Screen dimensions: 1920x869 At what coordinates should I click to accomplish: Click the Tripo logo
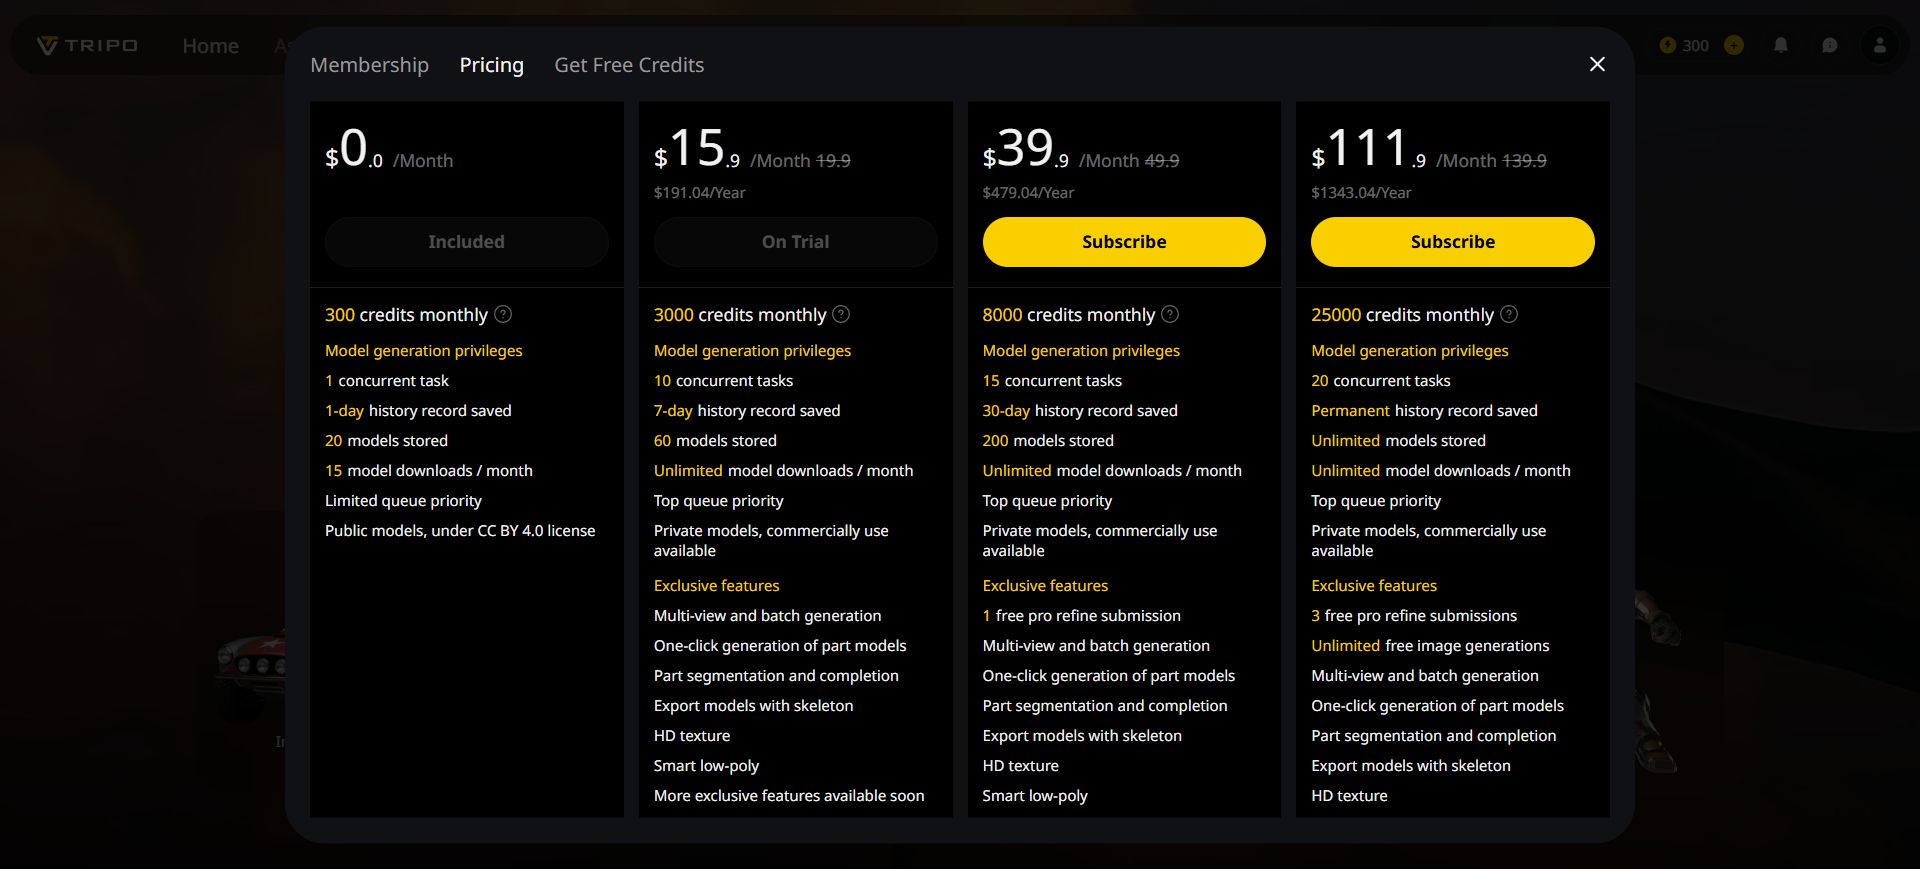88,45
